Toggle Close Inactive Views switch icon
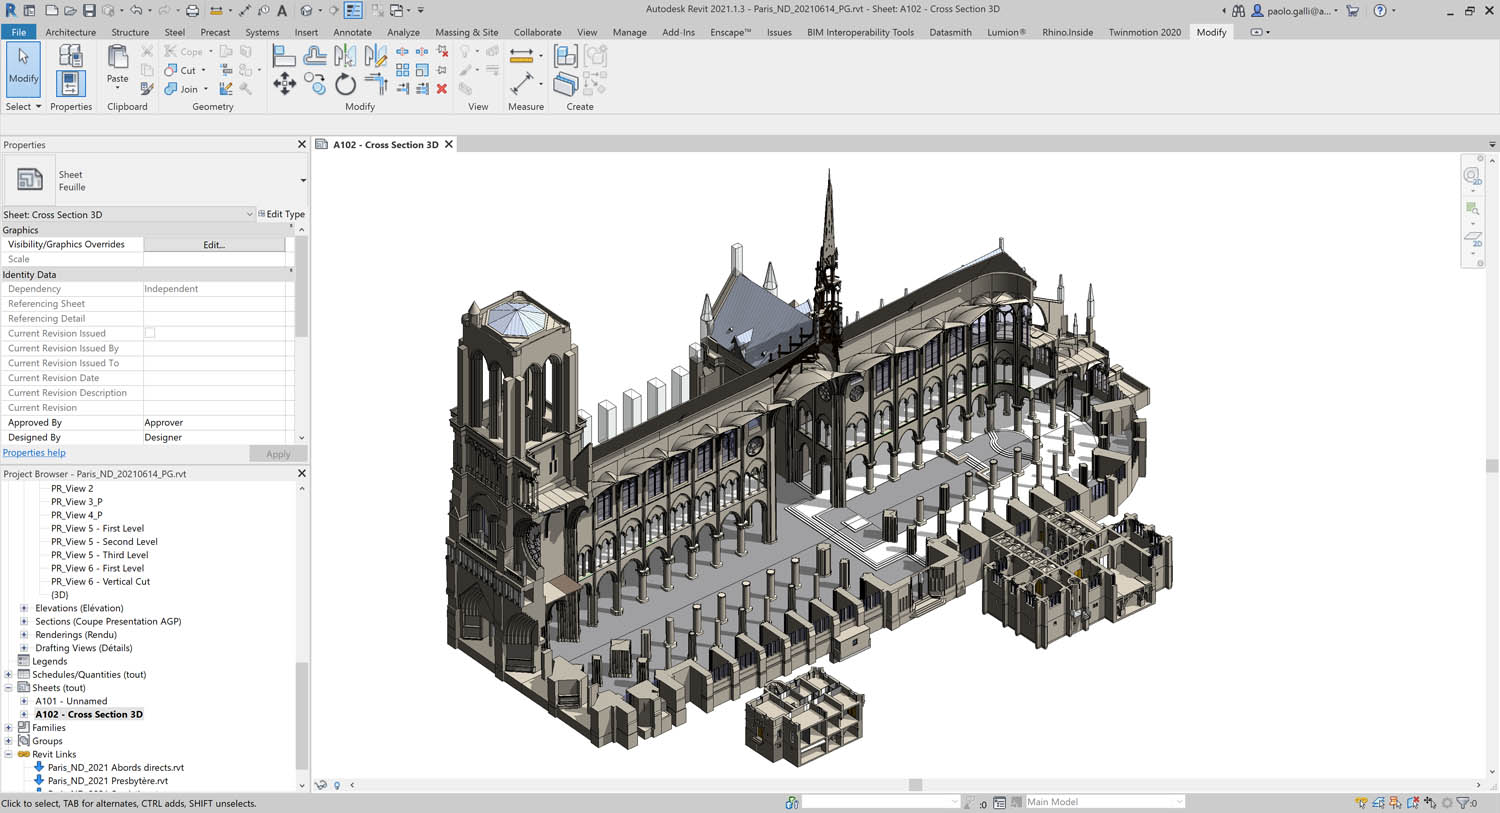 (x=378, y=10)
